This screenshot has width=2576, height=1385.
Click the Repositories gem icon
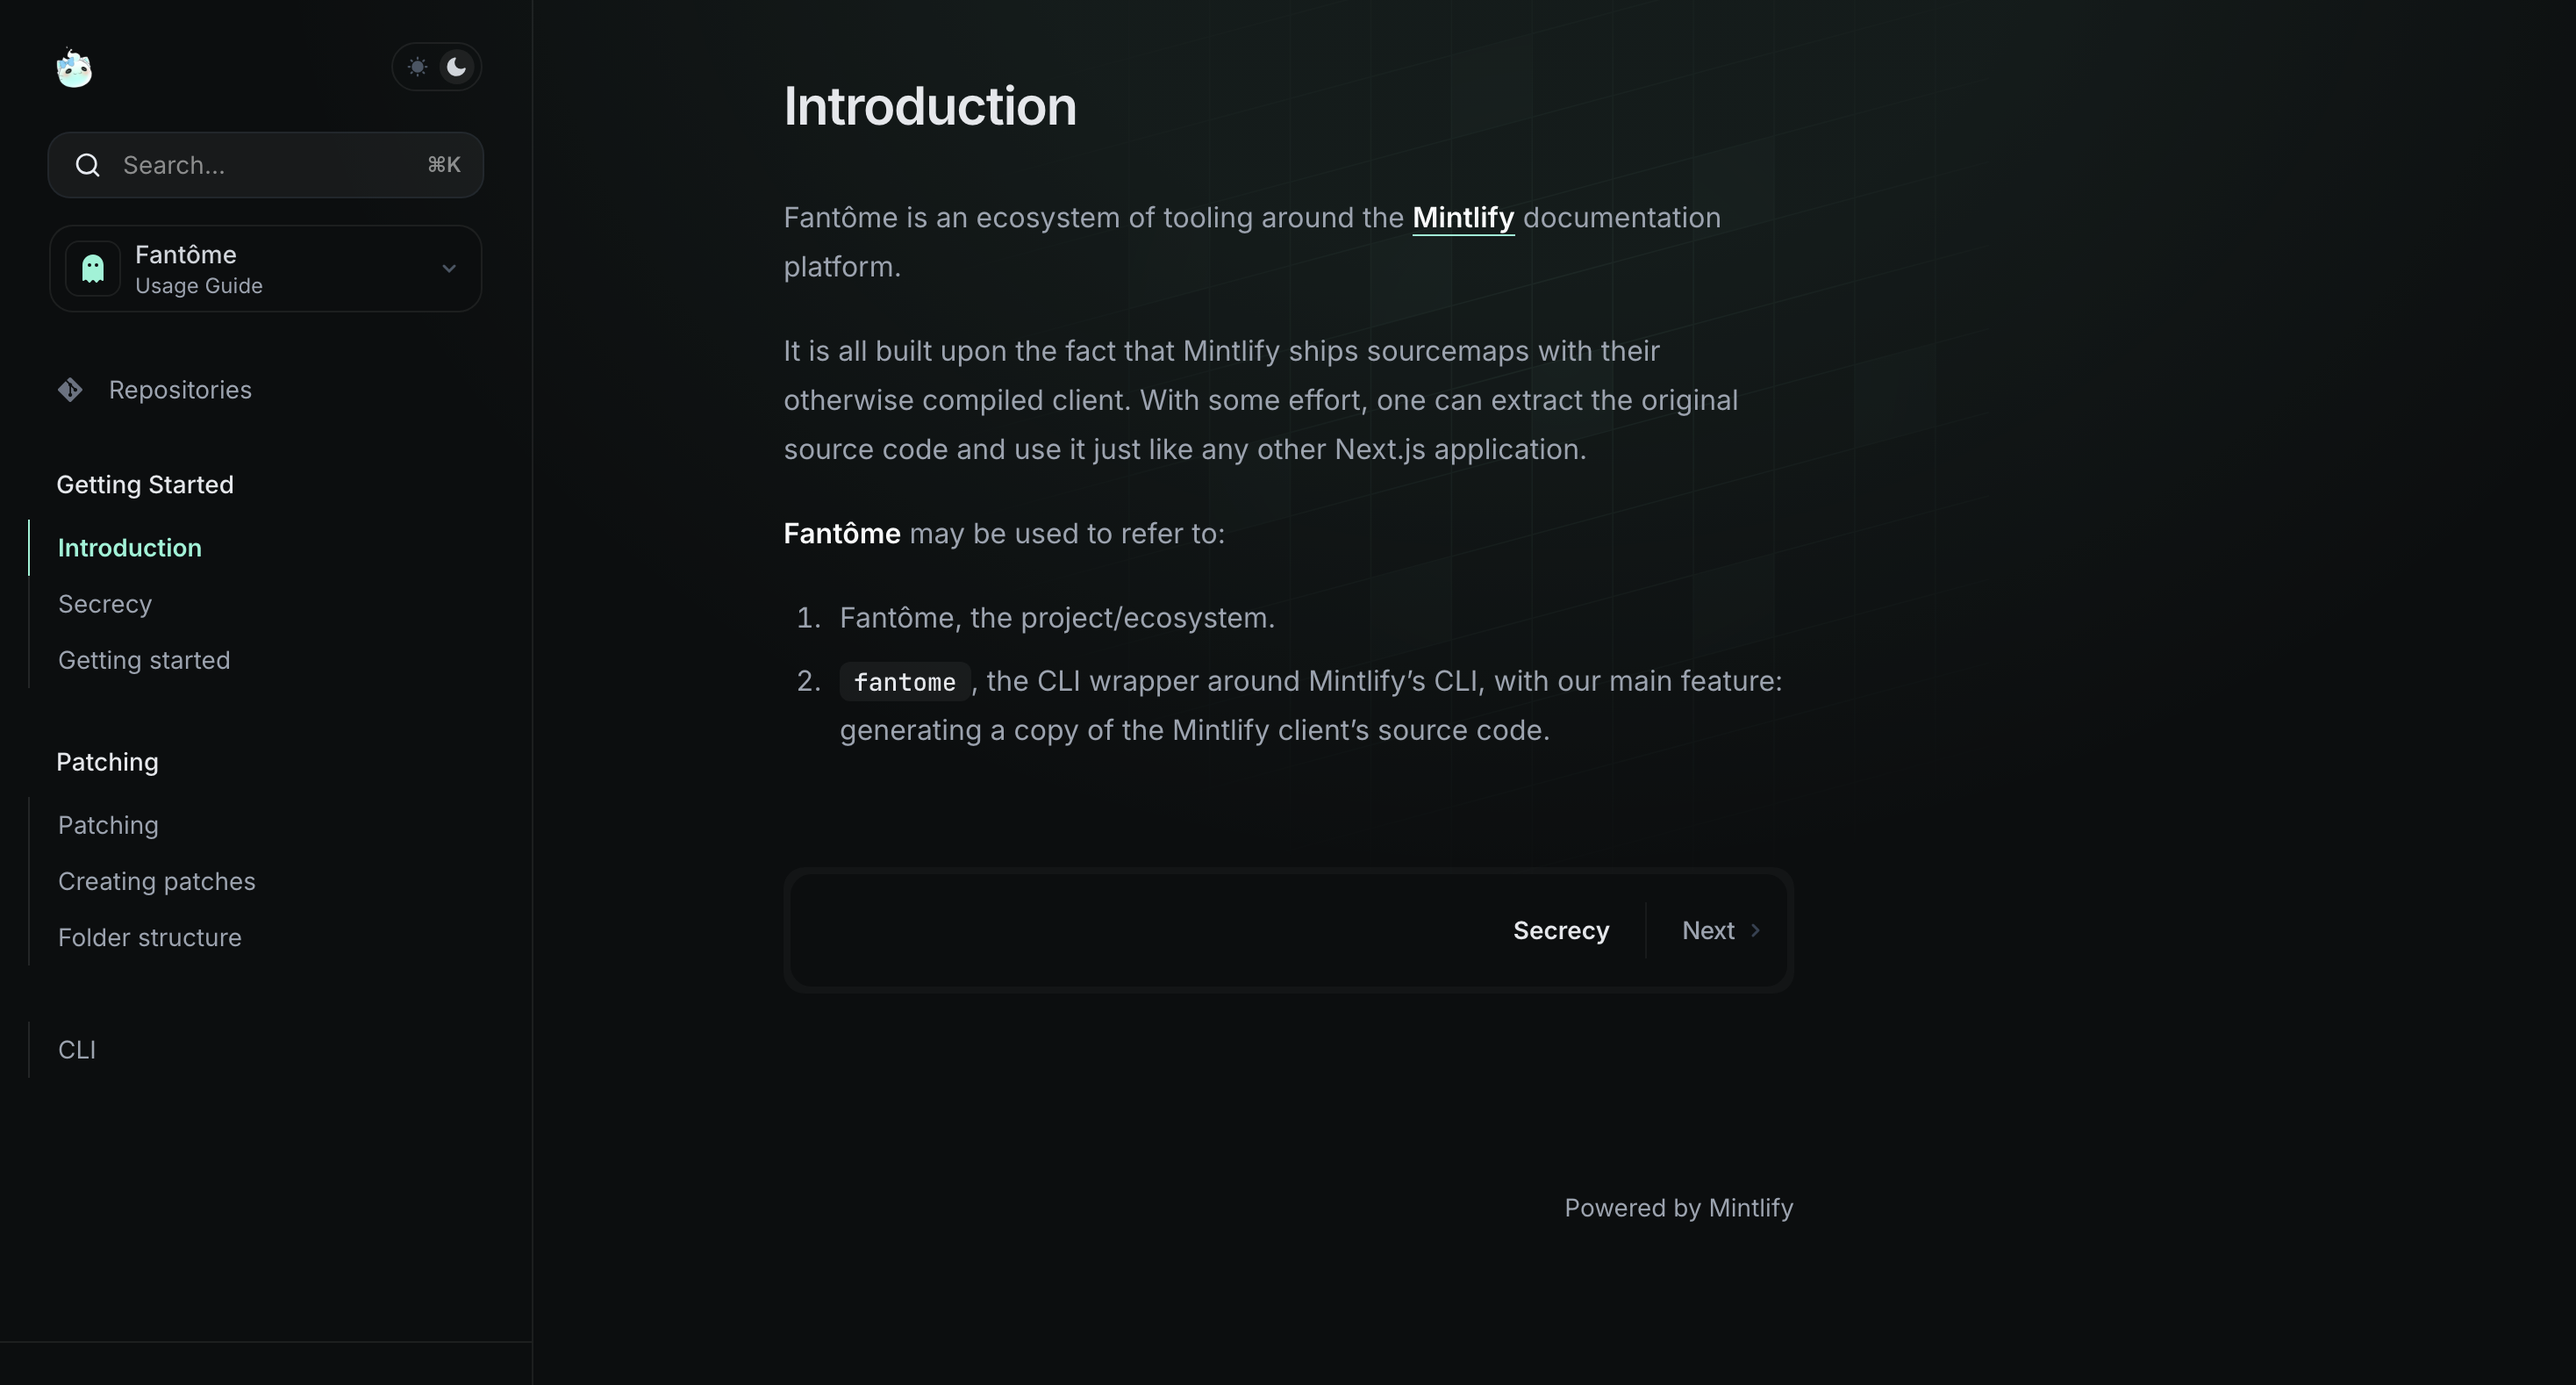70,389
